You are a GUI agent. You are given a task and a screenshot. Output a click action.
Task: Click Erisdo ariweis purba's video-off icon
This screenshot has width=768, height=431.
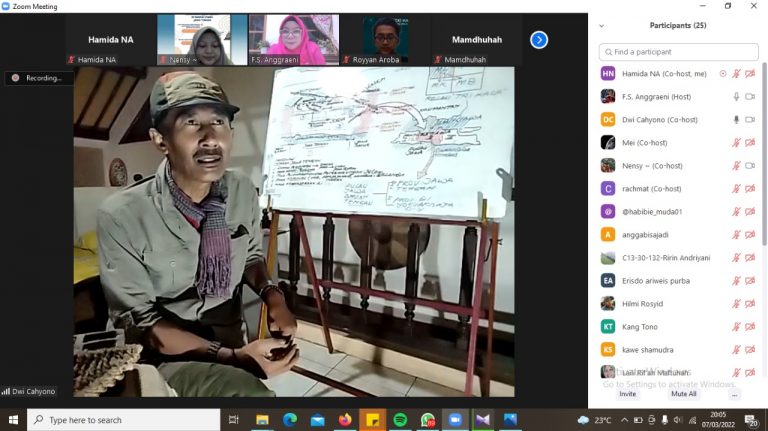[750, 281]
